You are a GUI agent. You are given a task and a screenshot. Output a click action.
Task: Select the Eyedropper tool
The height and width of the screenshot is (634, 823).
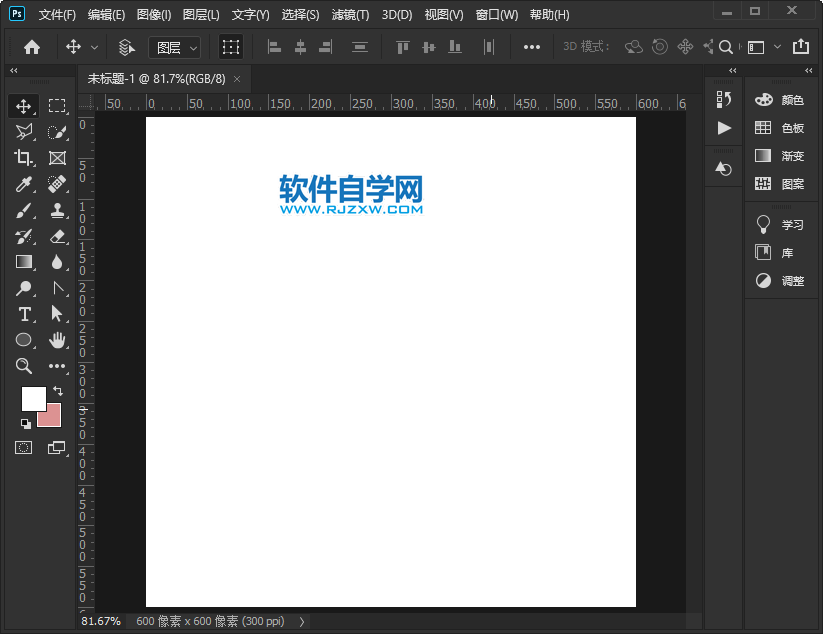[x=24, y=183]
